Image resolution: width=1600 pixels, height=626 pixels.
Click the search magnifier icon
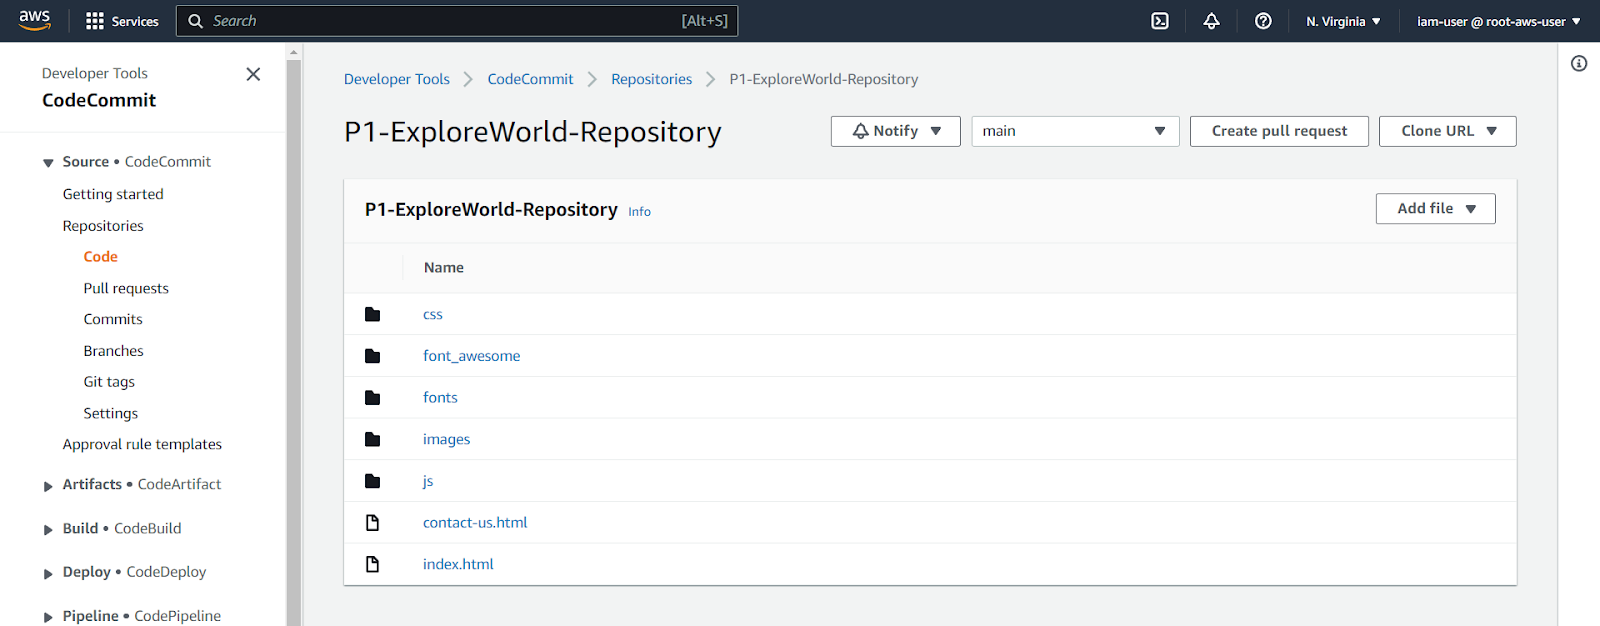(x=195, y=21)
